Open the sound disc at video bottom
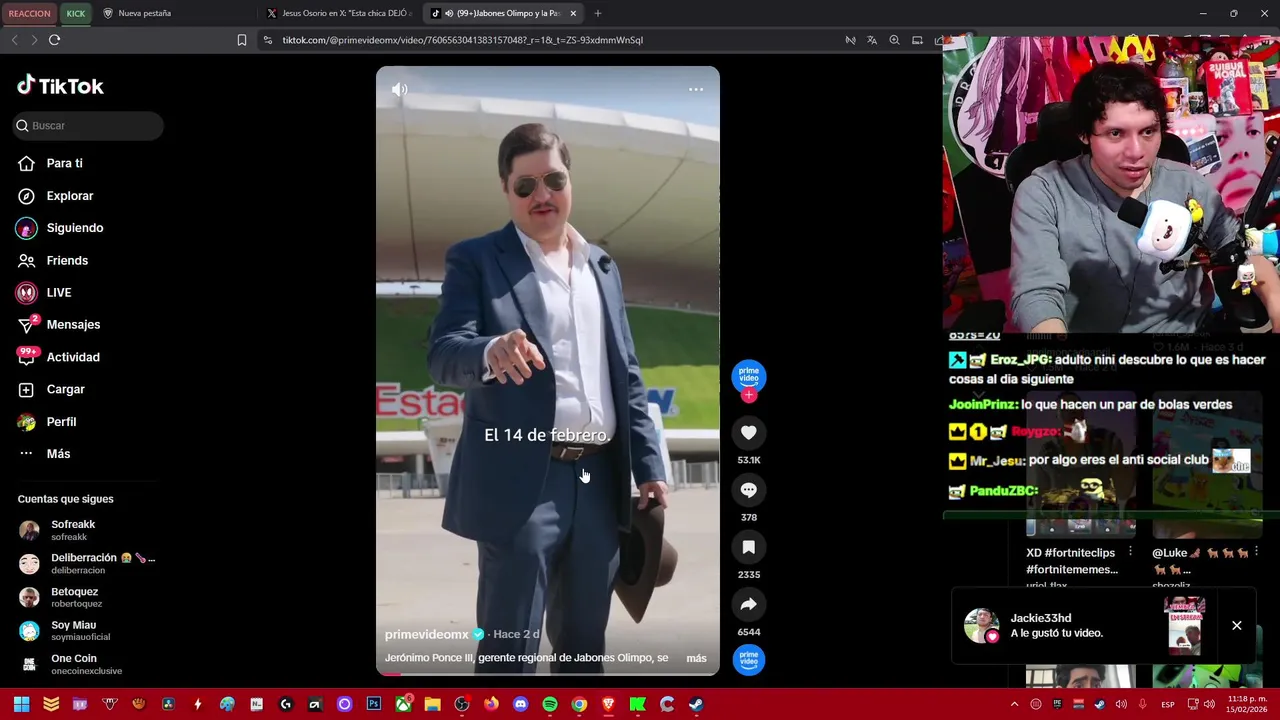The height and width of the screenshot is (720, 1280). (x=749, y=659)
